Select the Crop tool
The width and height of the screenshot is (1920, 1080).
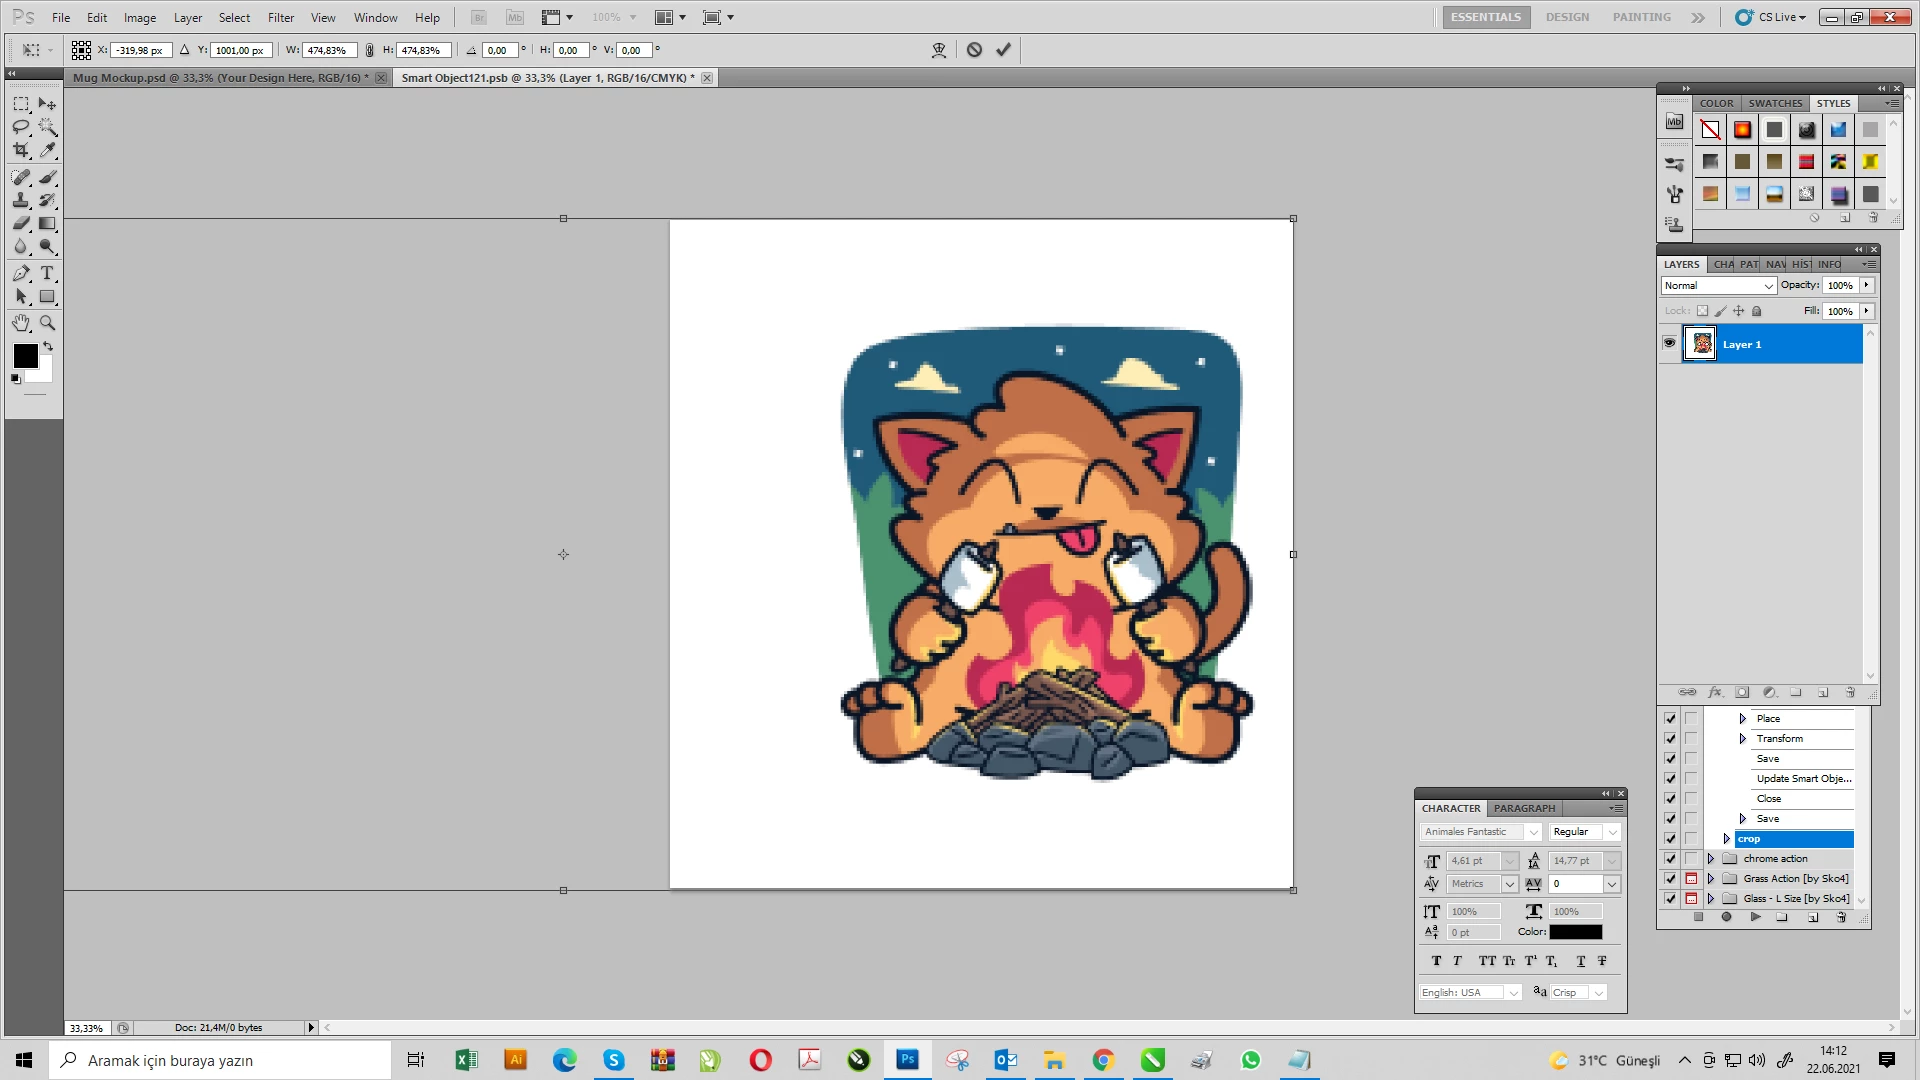(x=21, y=151)
